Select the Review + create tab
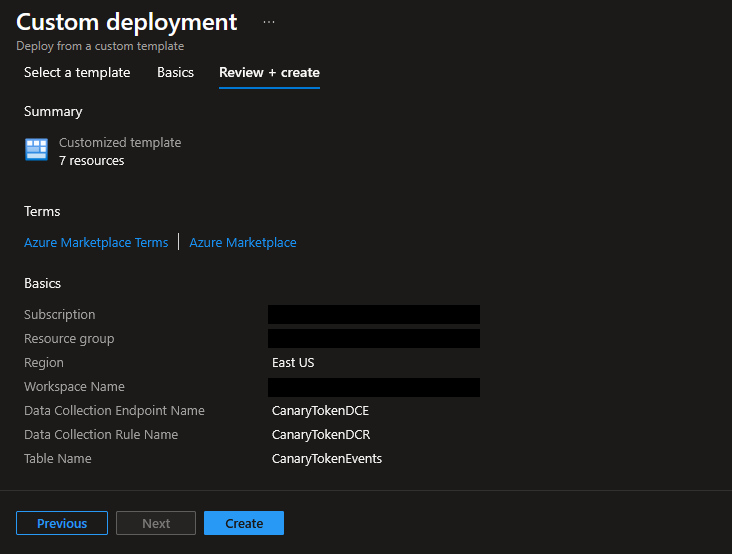The width and height of the screenshot is (732, 554). tap(269, 72)
